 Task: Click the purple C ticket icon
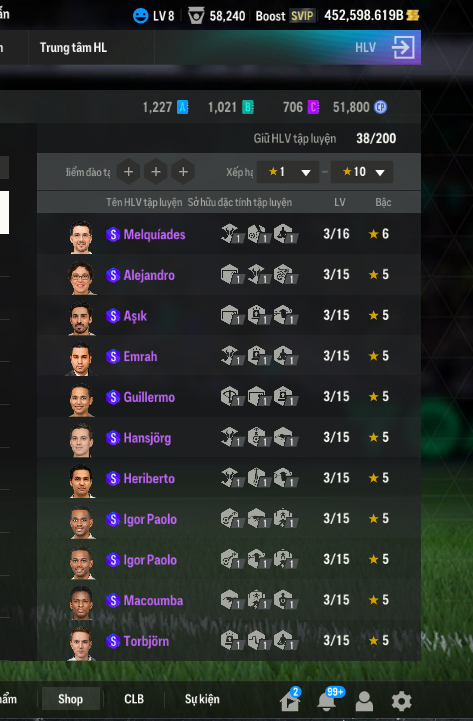pyautogui.click(x=313, y=107)
